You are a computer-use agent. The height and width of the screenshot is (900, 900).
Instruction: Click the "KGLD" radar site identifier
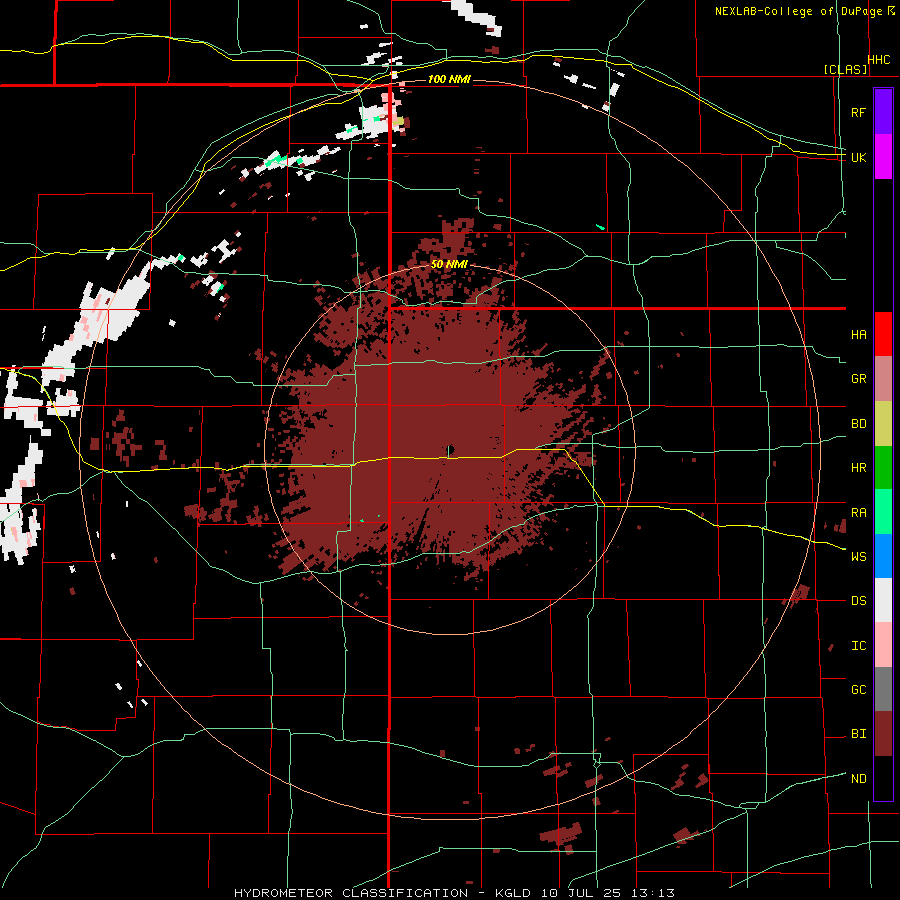pos(514,893)
